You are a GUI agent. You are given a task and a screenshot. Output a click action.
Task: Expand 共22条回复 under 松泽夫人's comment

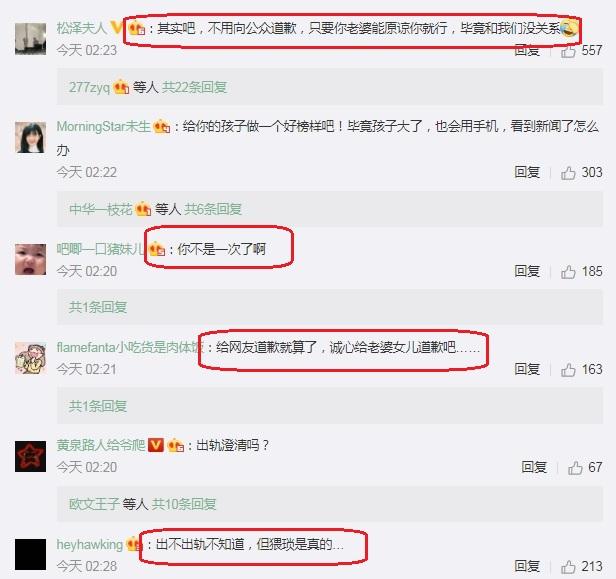click(194, 87)
